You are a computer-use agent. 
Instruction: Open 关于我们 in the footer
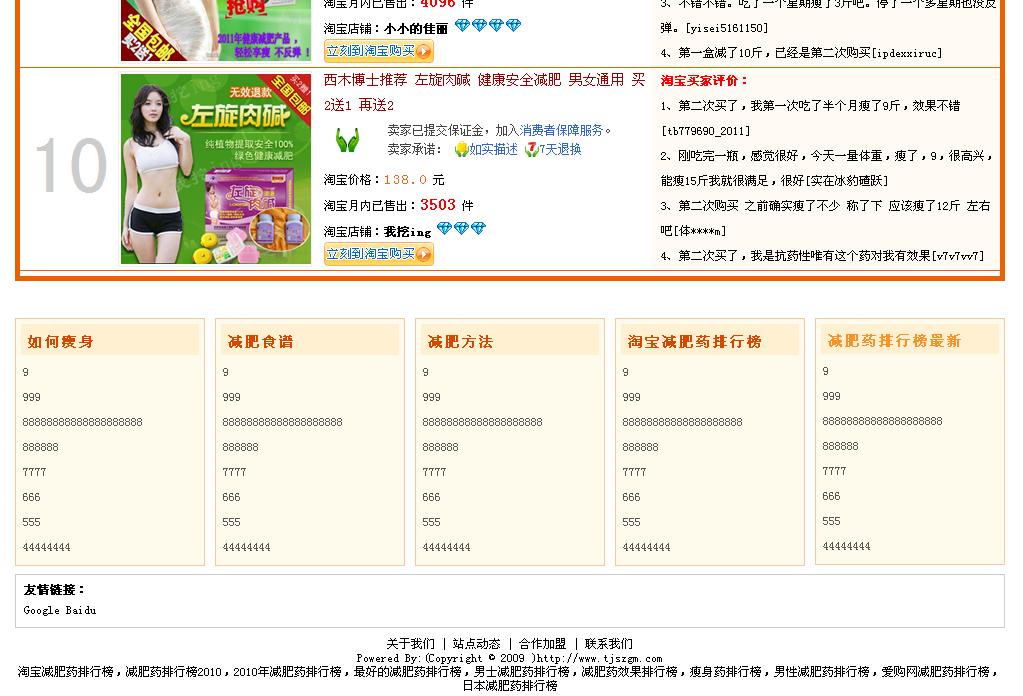tap(410, 644)
